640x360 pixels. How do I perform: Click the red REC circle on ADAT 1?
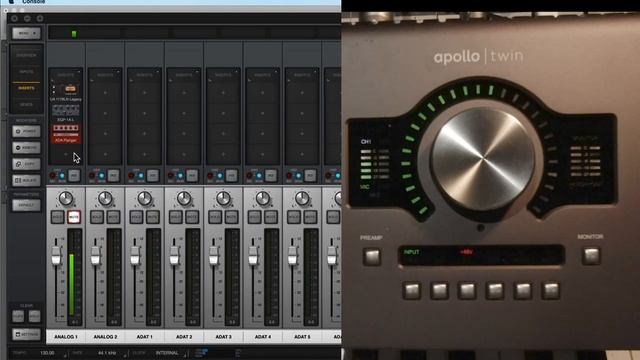(x=131, y=176)
